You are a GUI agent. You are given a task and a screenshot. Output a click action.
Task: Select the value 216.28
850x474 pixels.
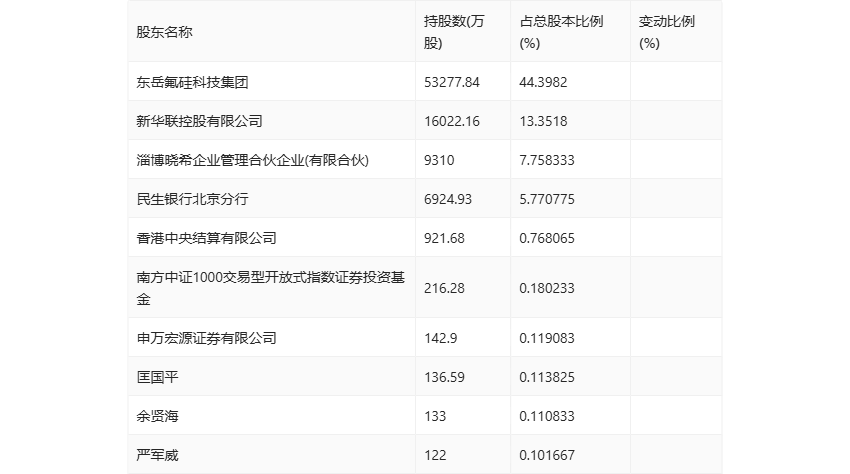point(444,288)
